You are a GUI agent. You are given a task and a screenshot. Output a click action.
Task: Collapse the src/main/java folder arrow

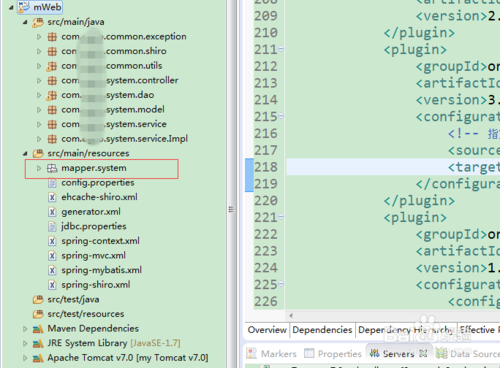pos(25,22)
